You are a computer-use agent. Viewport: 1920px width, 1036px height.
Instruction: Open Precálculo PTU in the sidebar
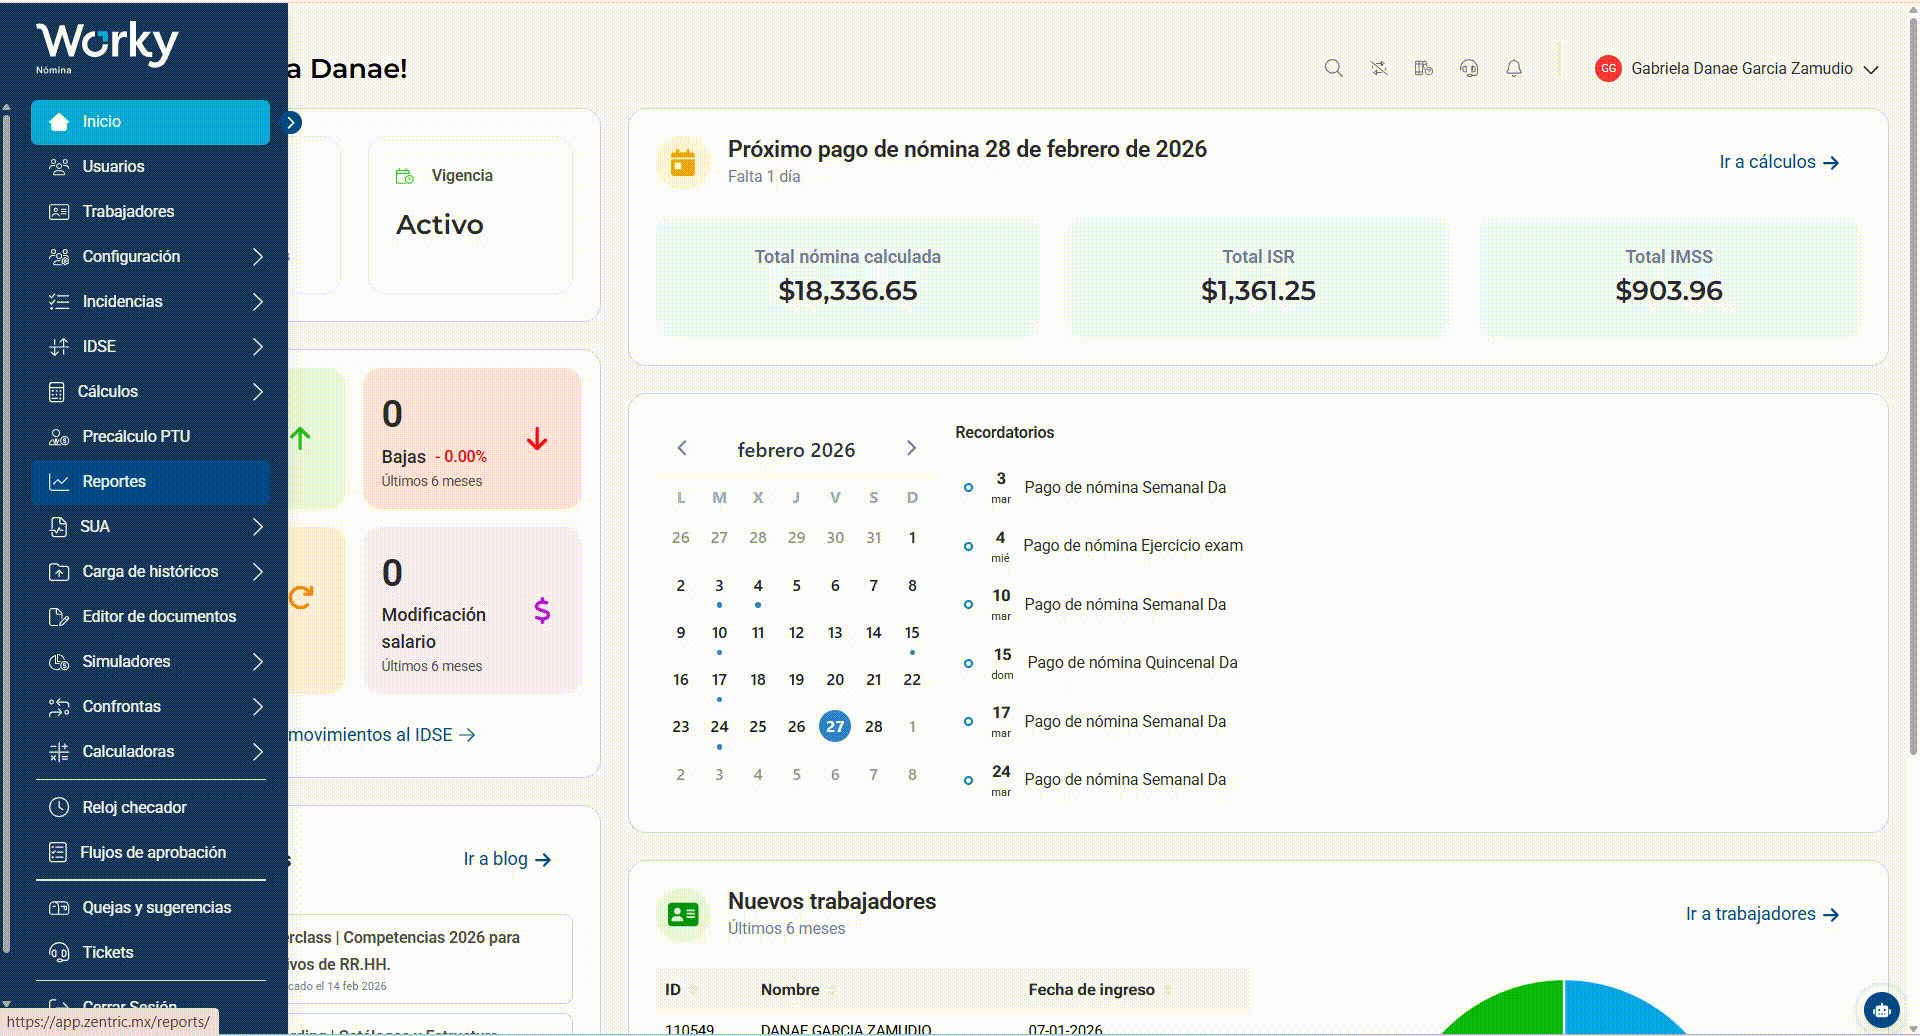150,437
